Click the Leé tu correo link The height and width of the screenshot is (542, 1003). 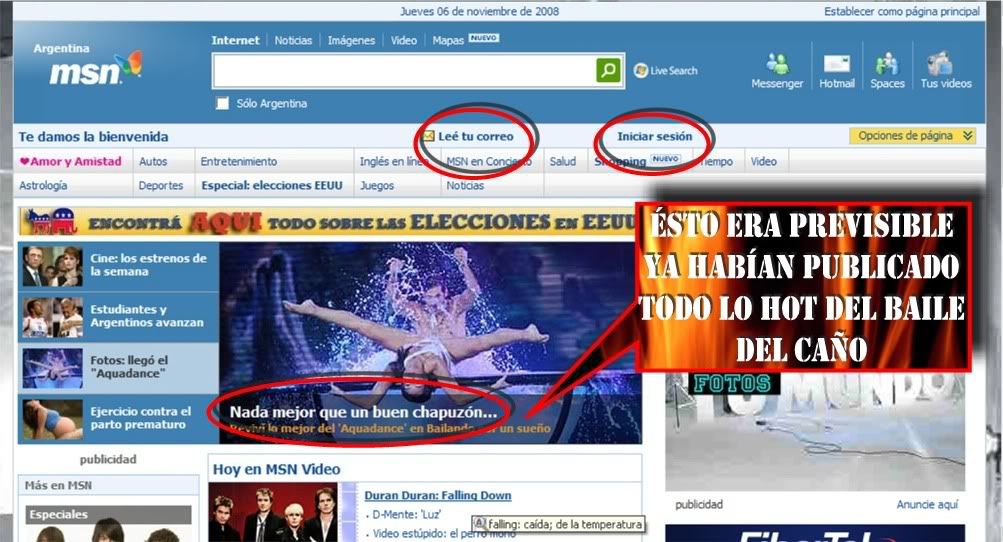pyautogui.click(x=475, y=136)
